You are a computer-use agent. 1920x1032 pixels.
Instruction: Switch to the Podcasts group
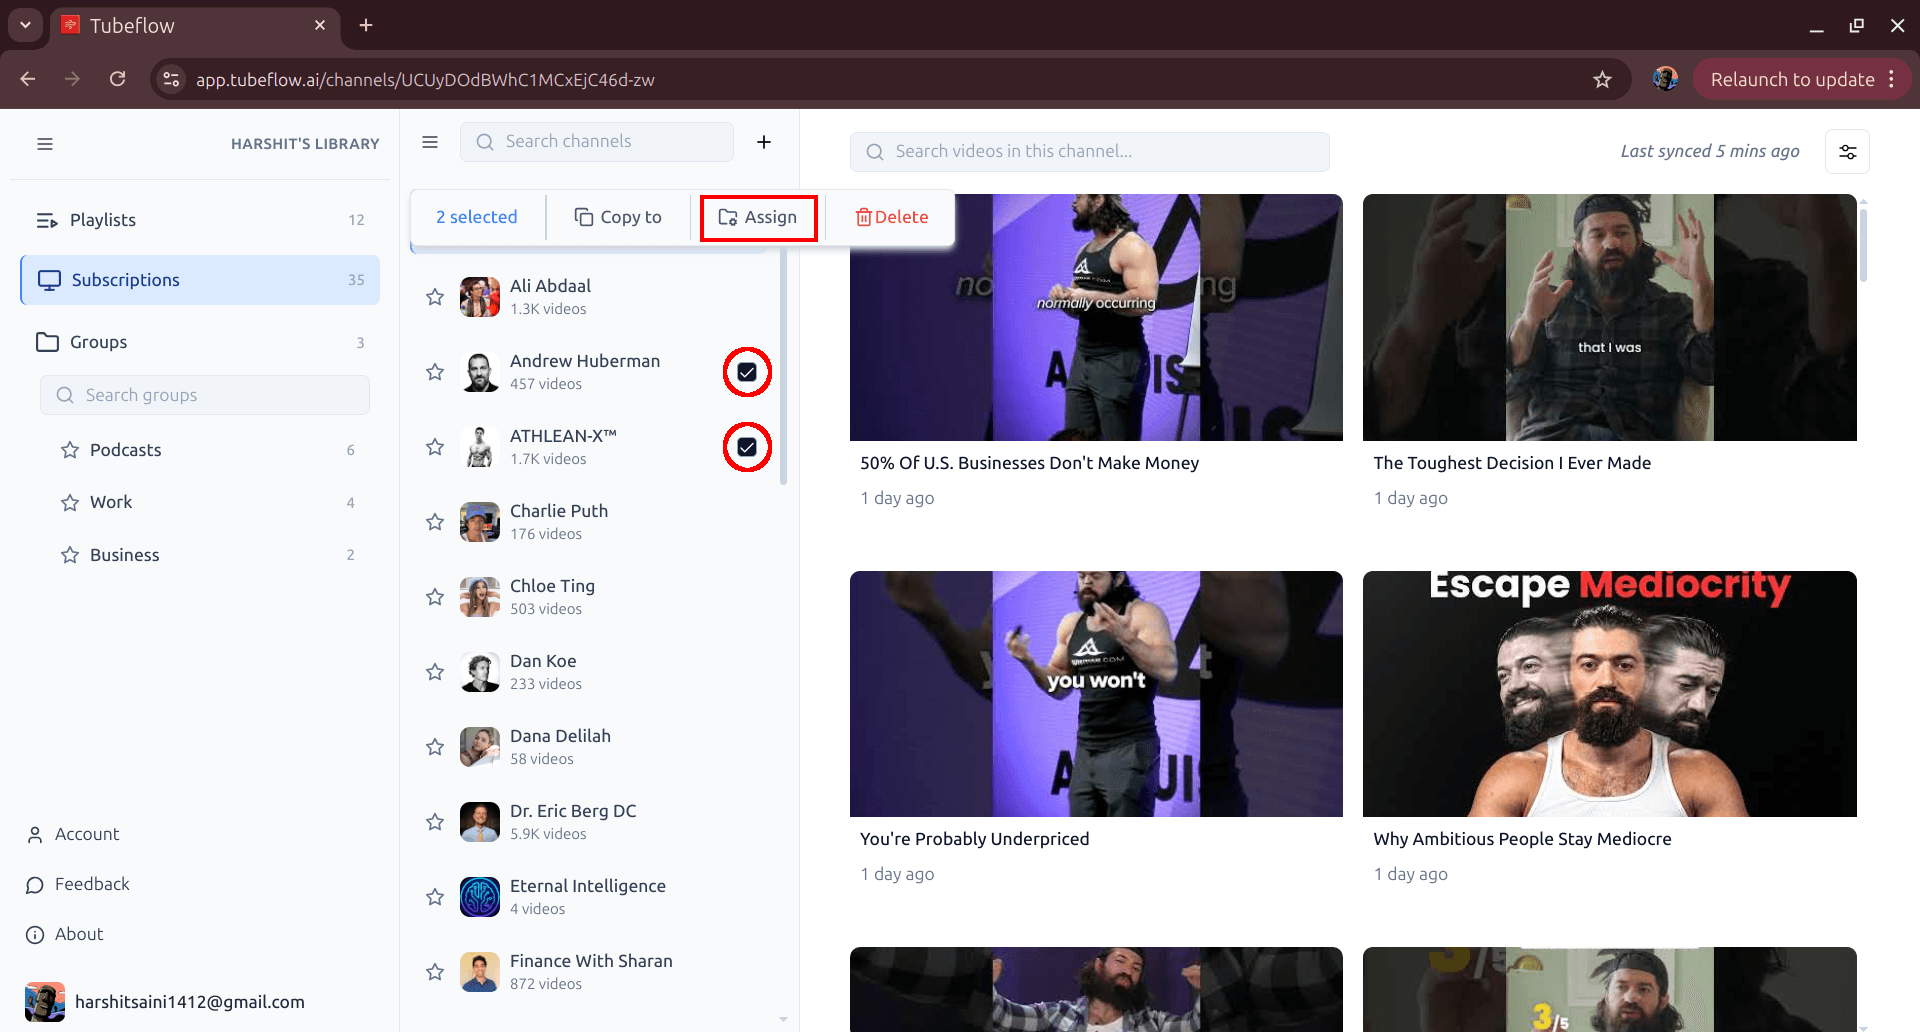[x=126, y=449]
